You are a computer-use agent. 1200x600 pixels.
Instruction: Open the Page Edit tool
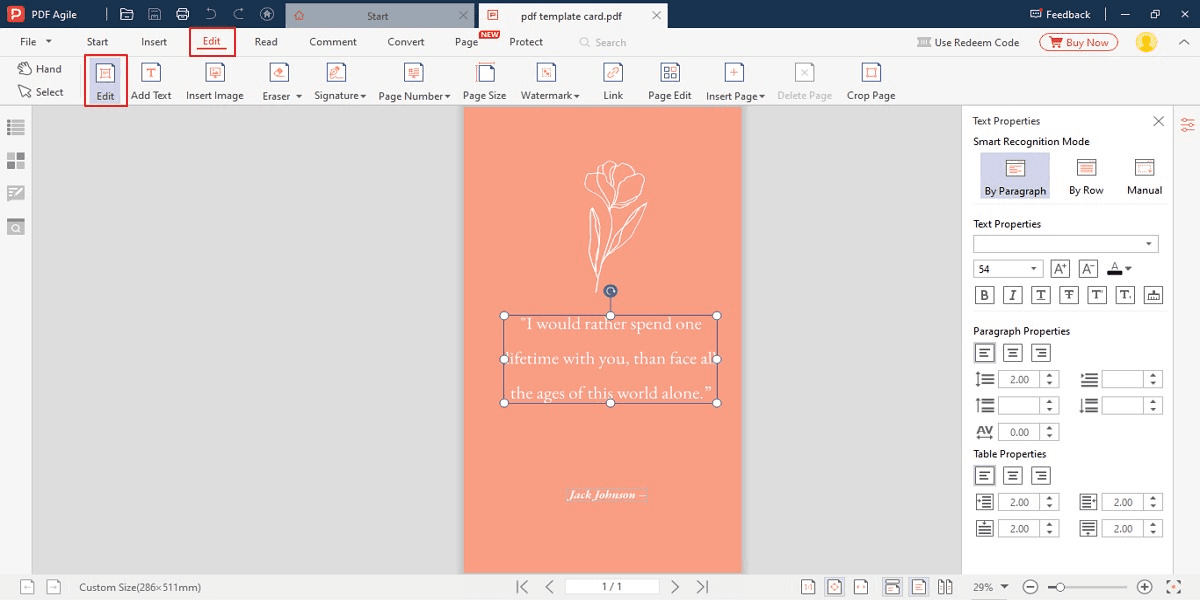coord(670,81)
